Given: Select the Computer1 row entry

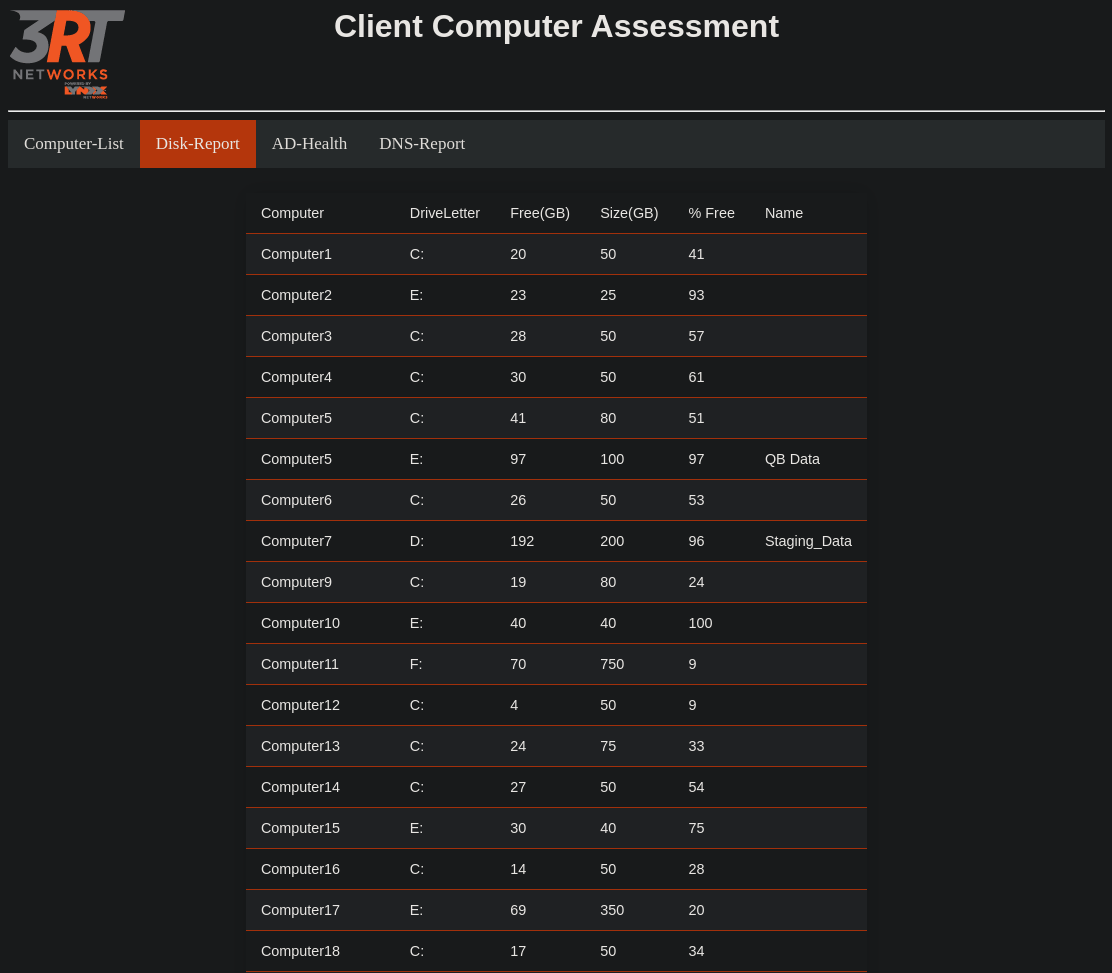Looking at the screenshot, I should click(x=296, y=254).
